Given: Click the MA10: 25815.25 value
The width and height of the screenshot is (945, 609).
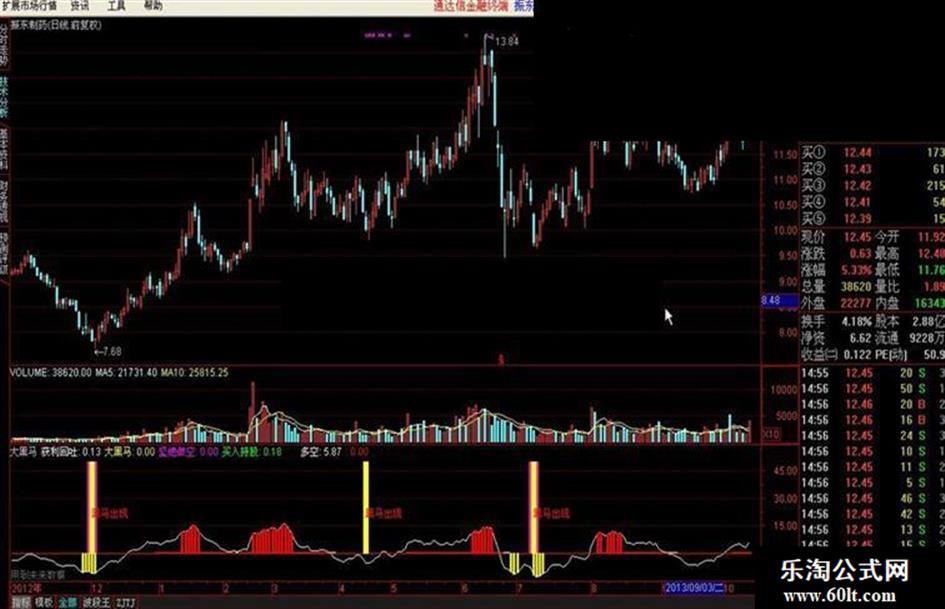Looking at the screenshot, I should [x=194, y=373].
